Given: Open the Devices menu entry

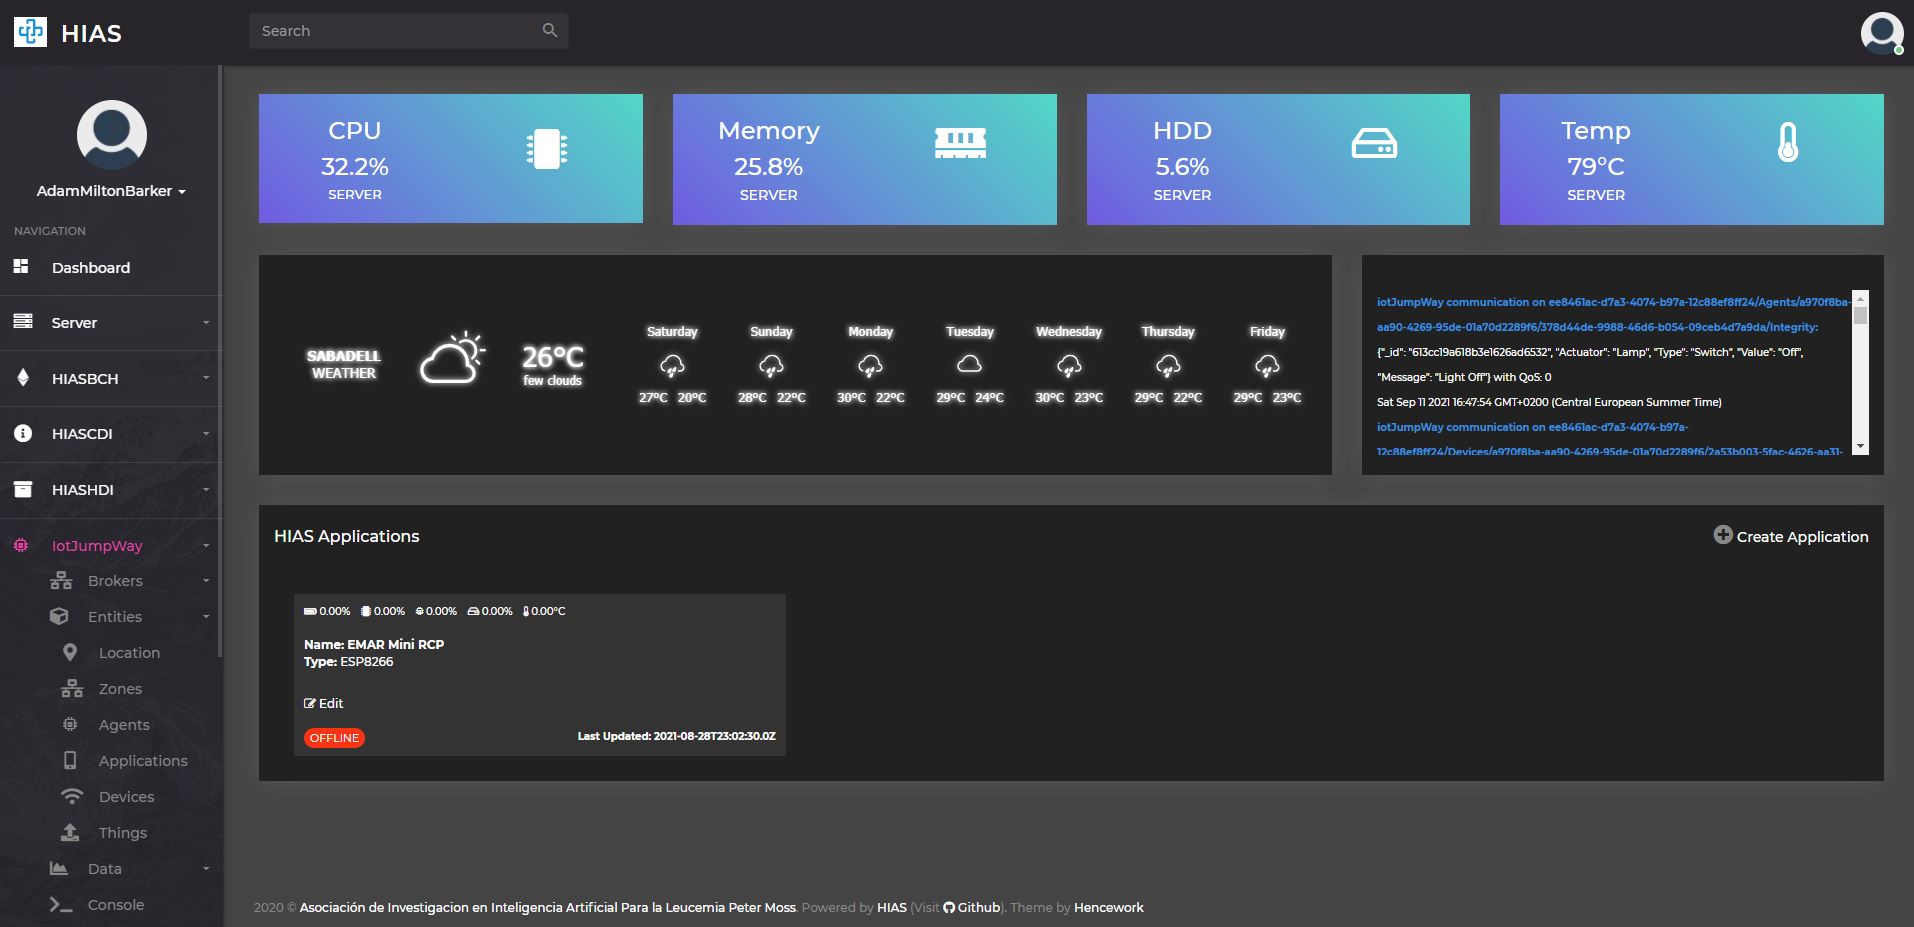Looking at the screenshot, I should click(x=126, y=797).
